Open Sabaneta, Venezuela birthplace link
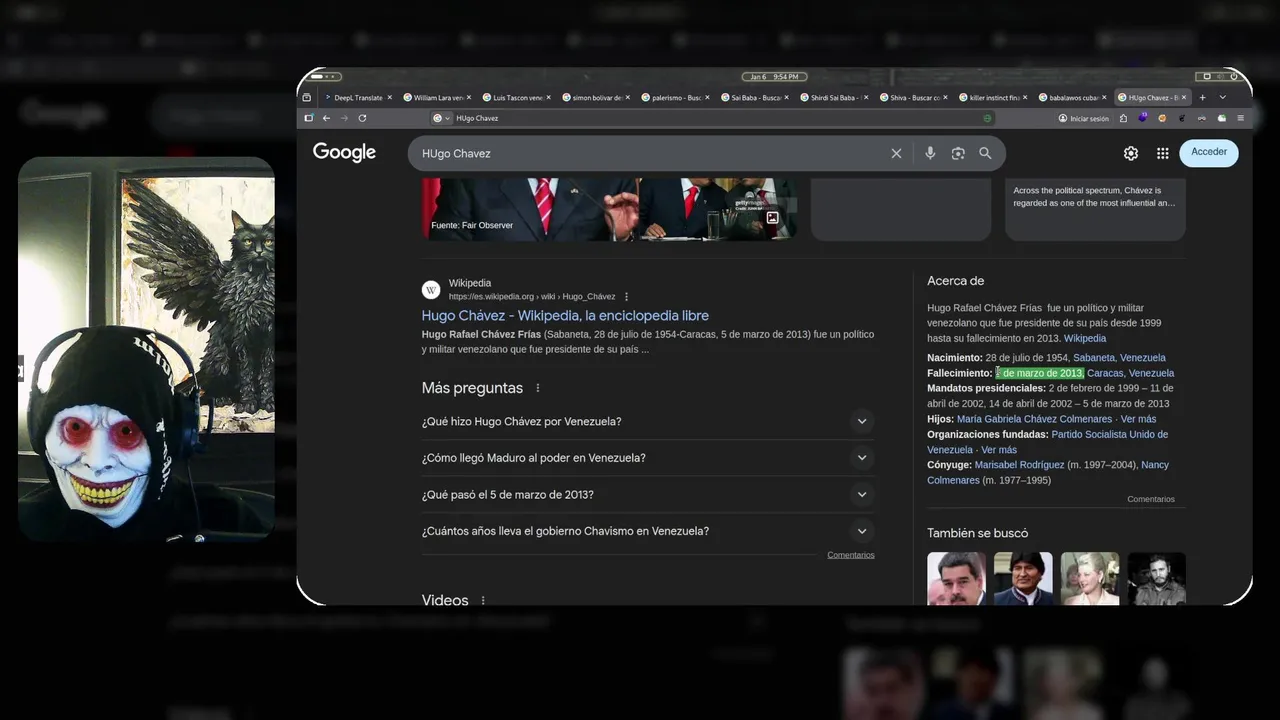 pos(1119,358)
